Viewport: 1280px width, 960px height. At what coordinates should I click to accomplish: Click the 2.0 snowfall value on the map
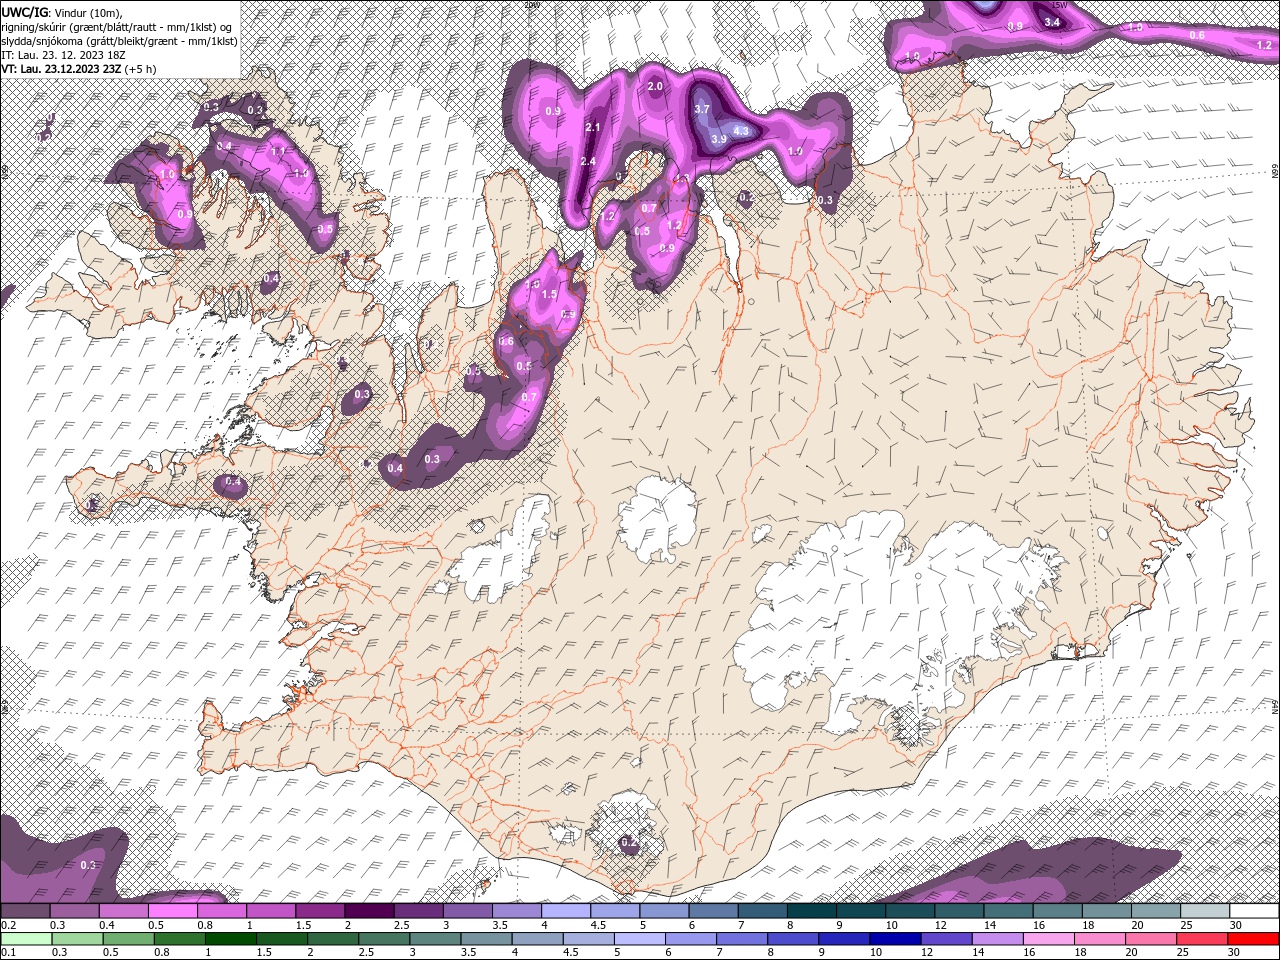(x=655, y=87)
